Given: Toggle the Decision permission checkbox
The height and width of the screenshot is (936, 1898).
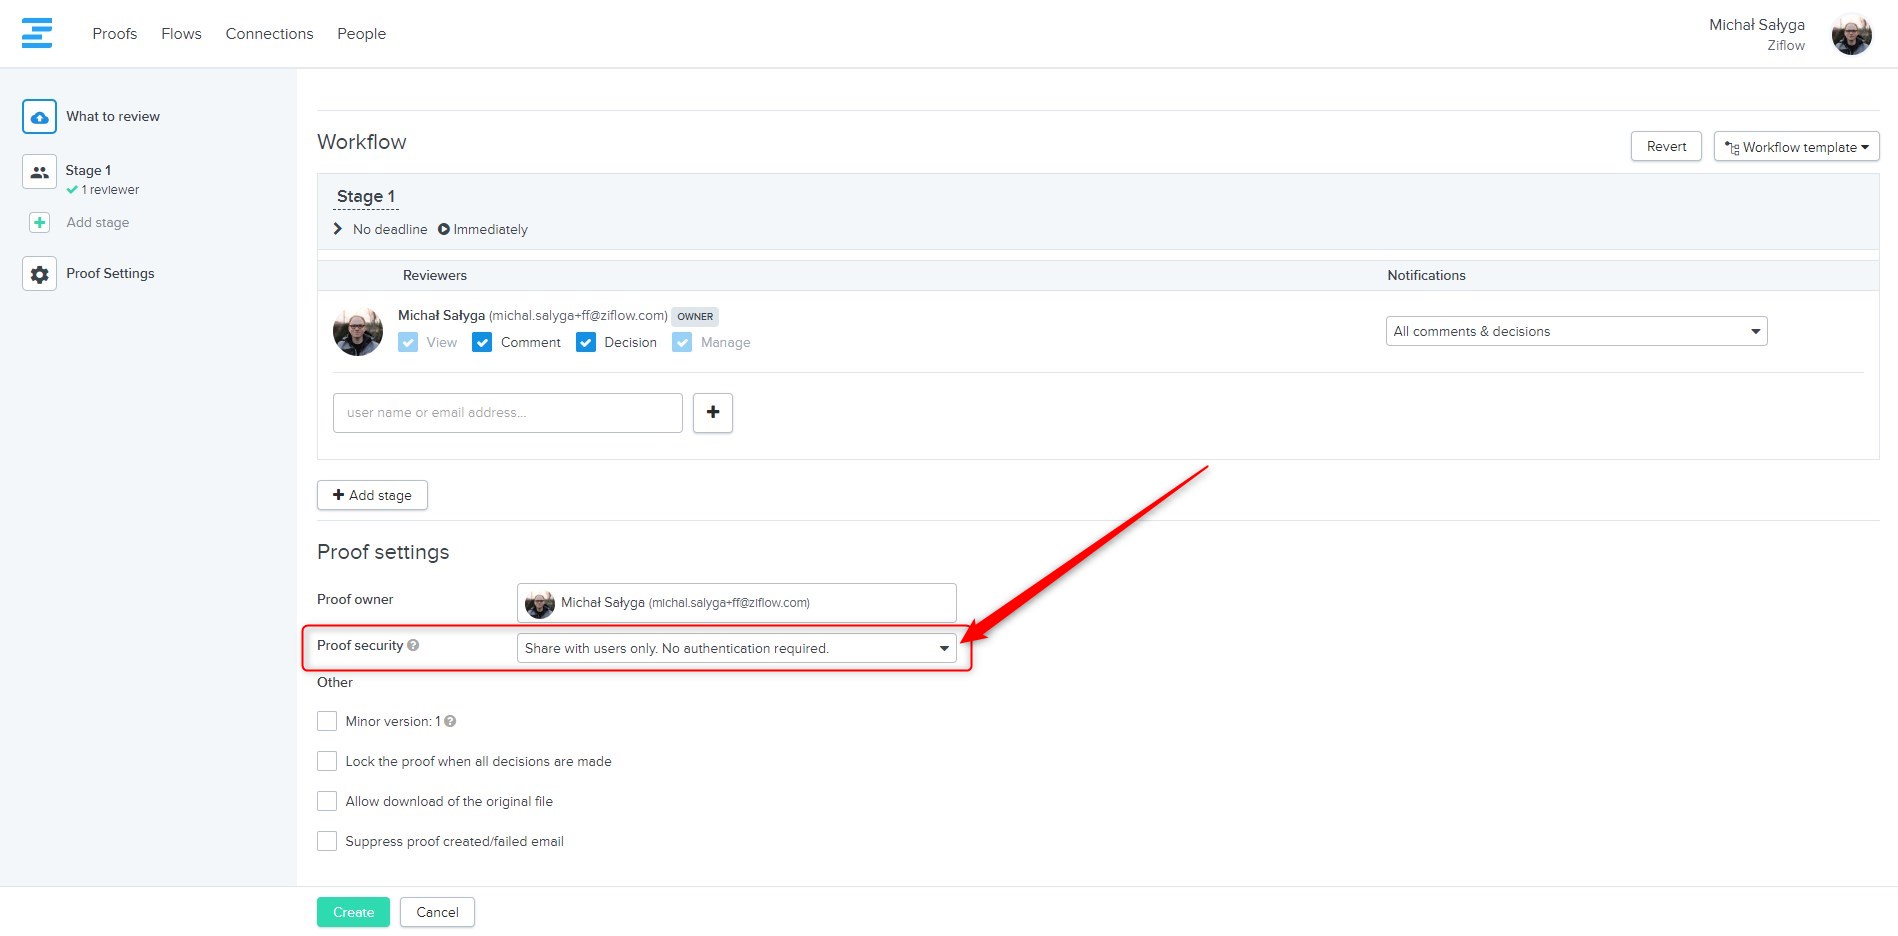Looking at the screenshot, I should click(586, 343).
